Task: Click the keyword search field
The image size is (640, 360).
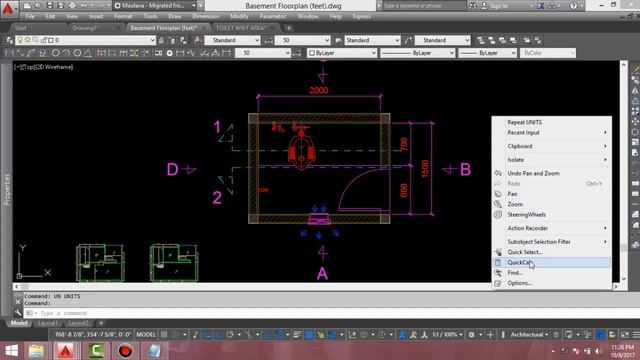Action: pyautogui.click(x=424, y=6)
